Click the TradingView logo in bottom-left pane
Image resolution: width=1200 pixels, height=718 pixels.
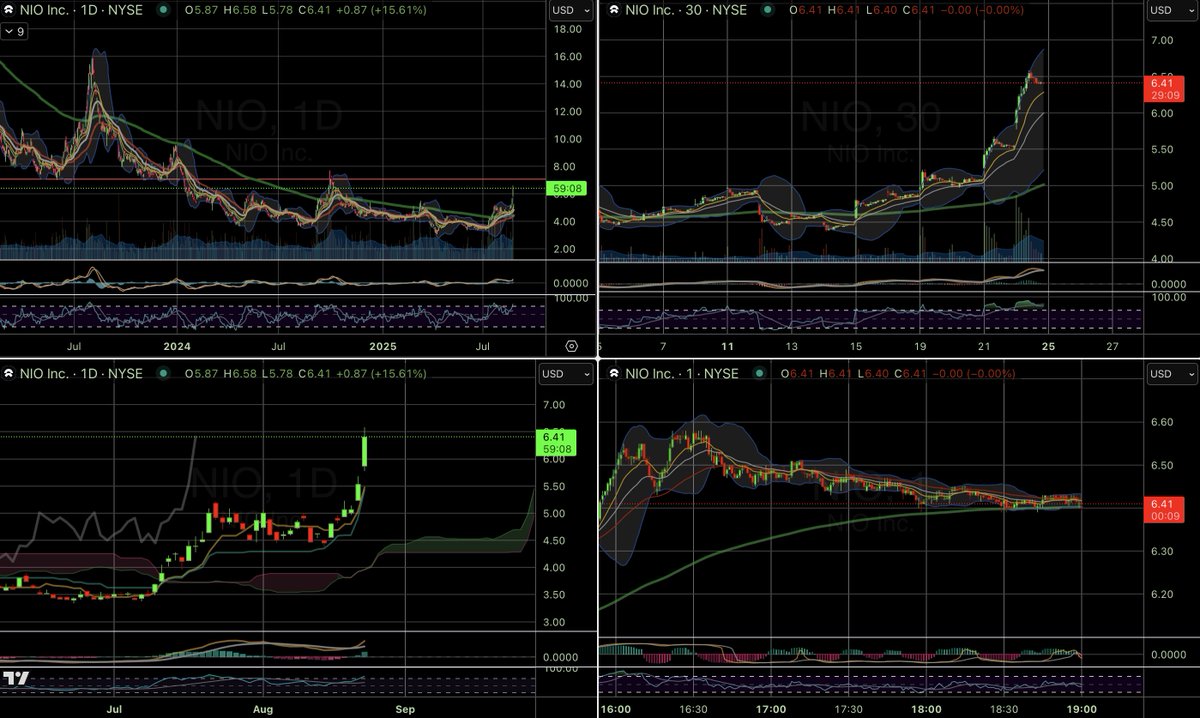coord(16,678)
